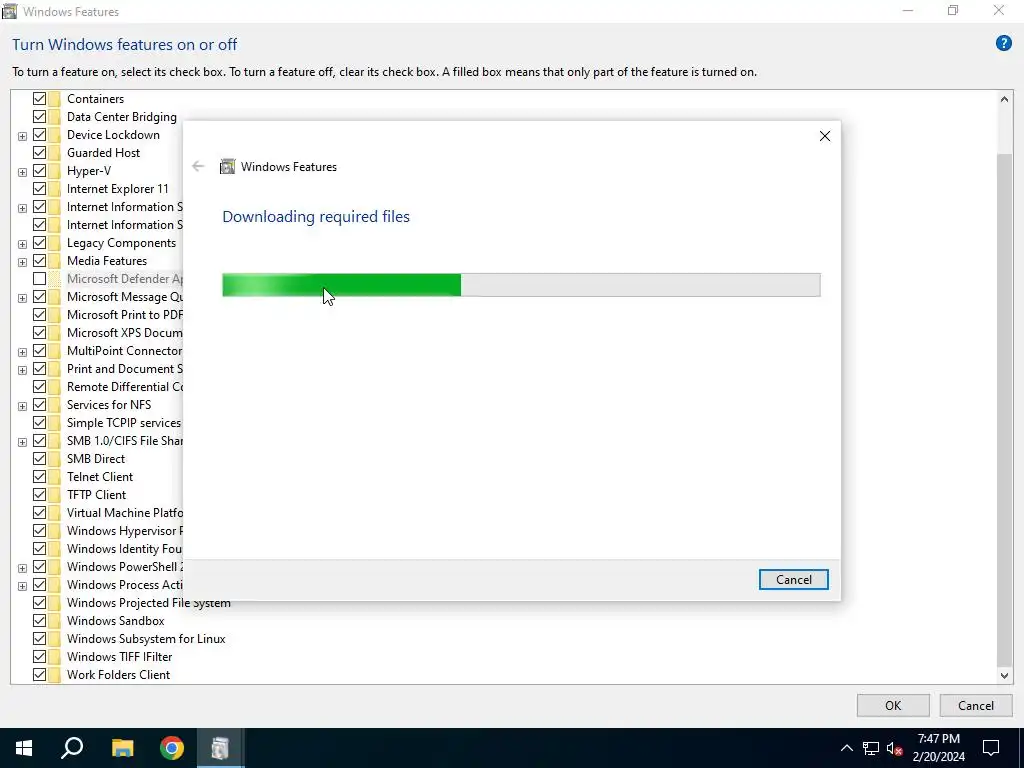
Task: Select the Simple TCPIP services row
Action: click(x=124, y=423)
